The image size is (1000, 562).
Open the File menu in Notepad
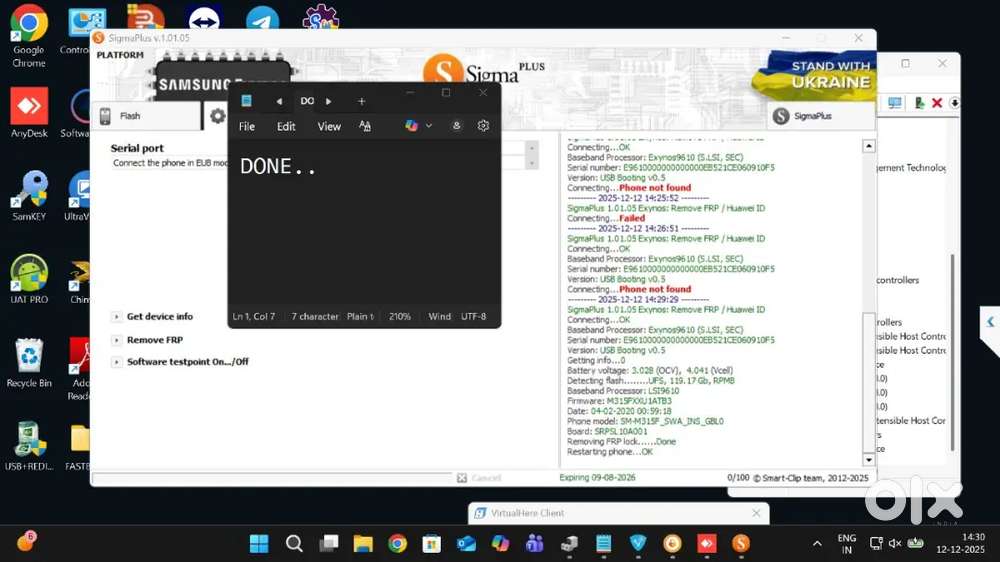pos(247,126)
